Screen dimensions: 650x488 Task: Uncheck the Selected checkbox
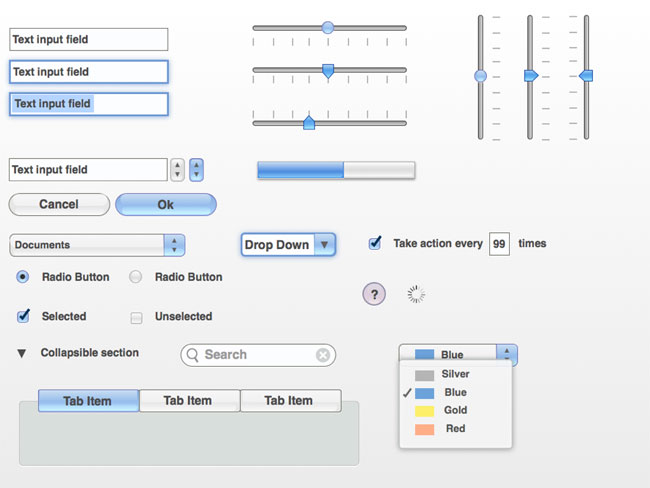23,316
